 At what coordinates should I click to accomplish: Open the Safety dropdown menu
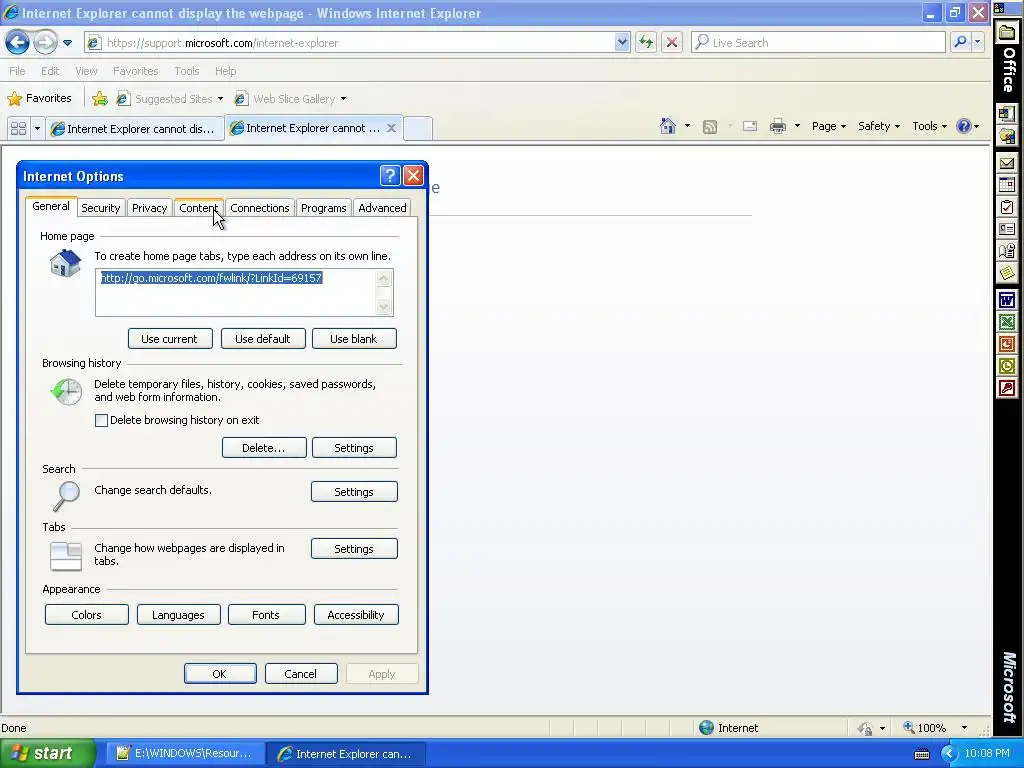pos(878,126)
